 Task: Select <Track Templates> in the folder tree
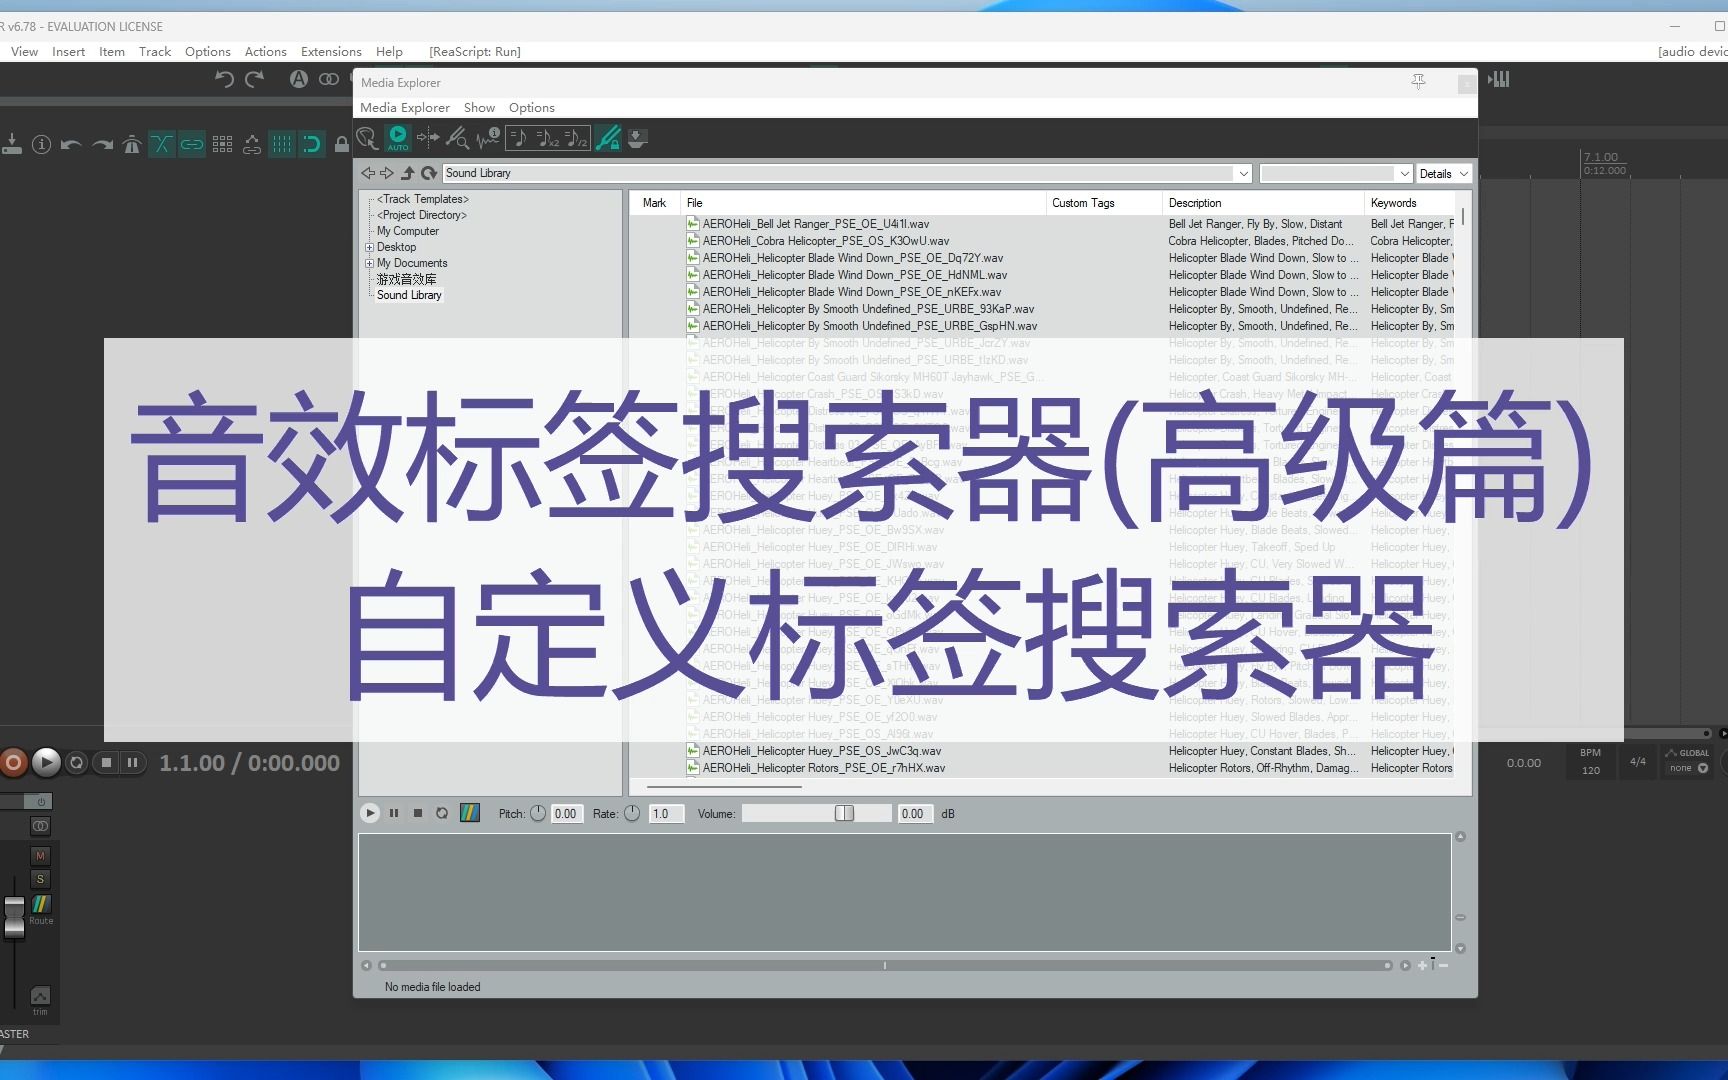[422, 199]
